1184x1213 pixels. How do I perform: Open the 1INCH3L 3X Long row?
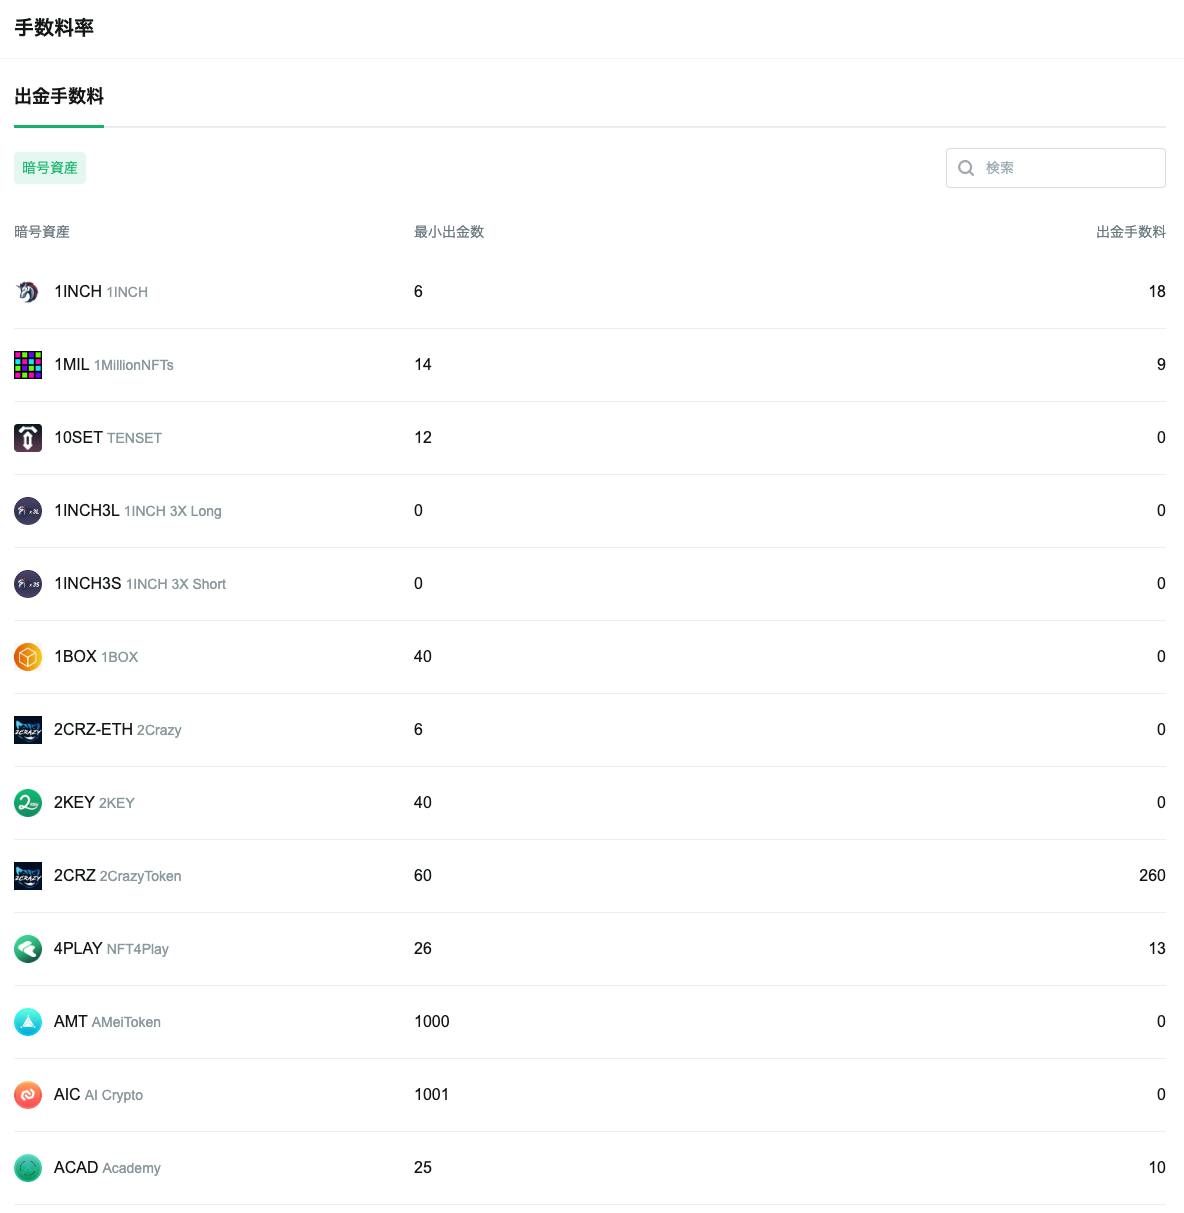(590, 511)
